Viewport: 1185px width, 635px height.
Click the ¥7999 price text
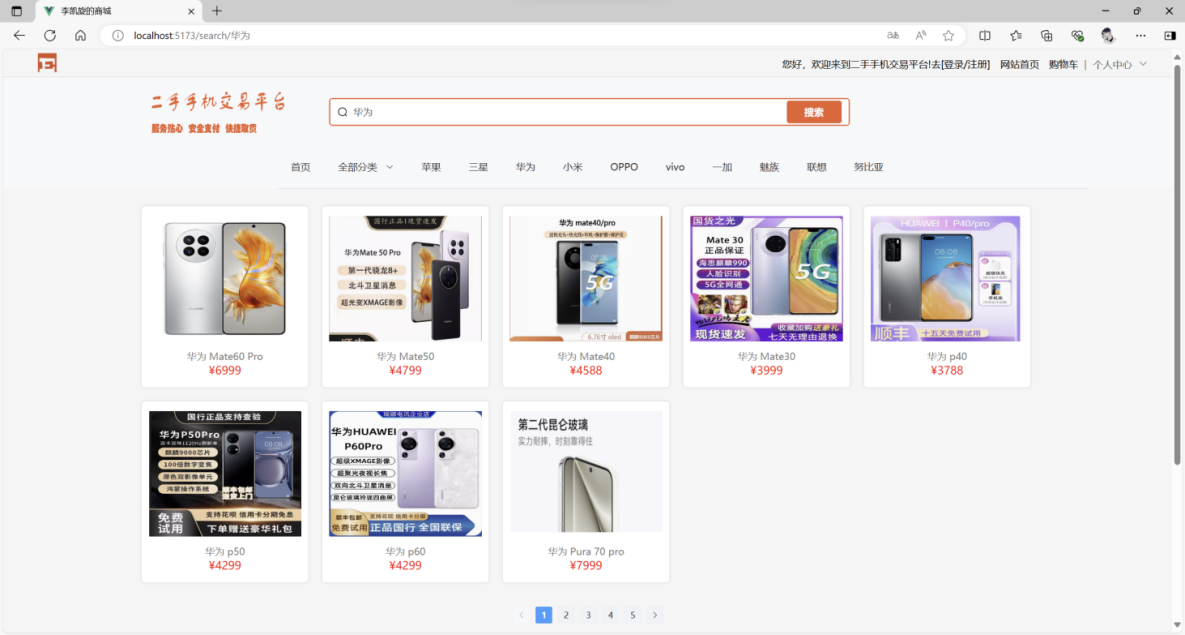point(586,565)
